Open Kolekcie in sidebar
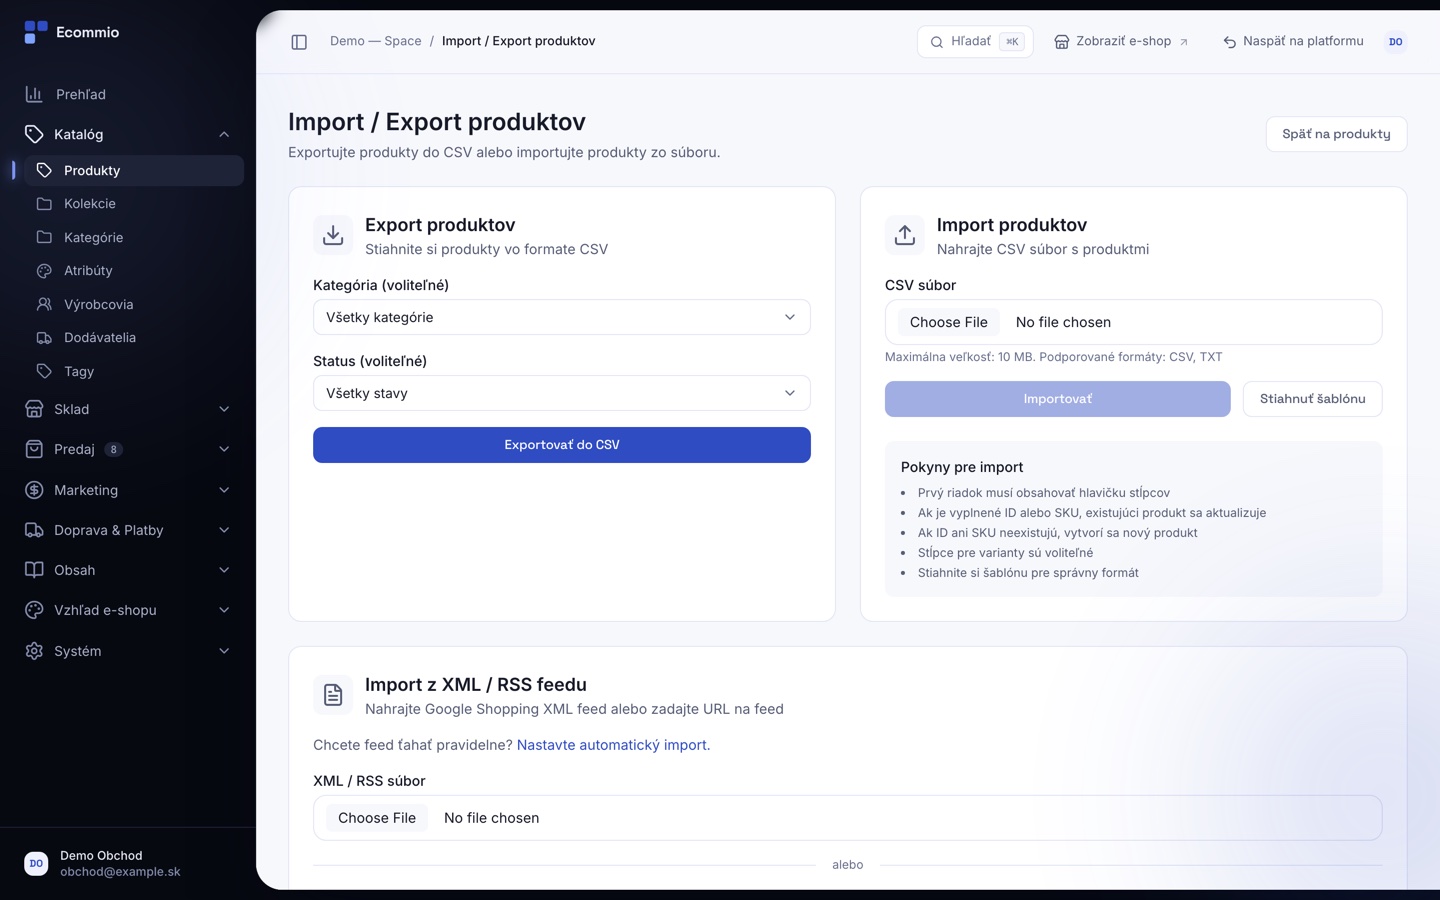 pos(134,203)
